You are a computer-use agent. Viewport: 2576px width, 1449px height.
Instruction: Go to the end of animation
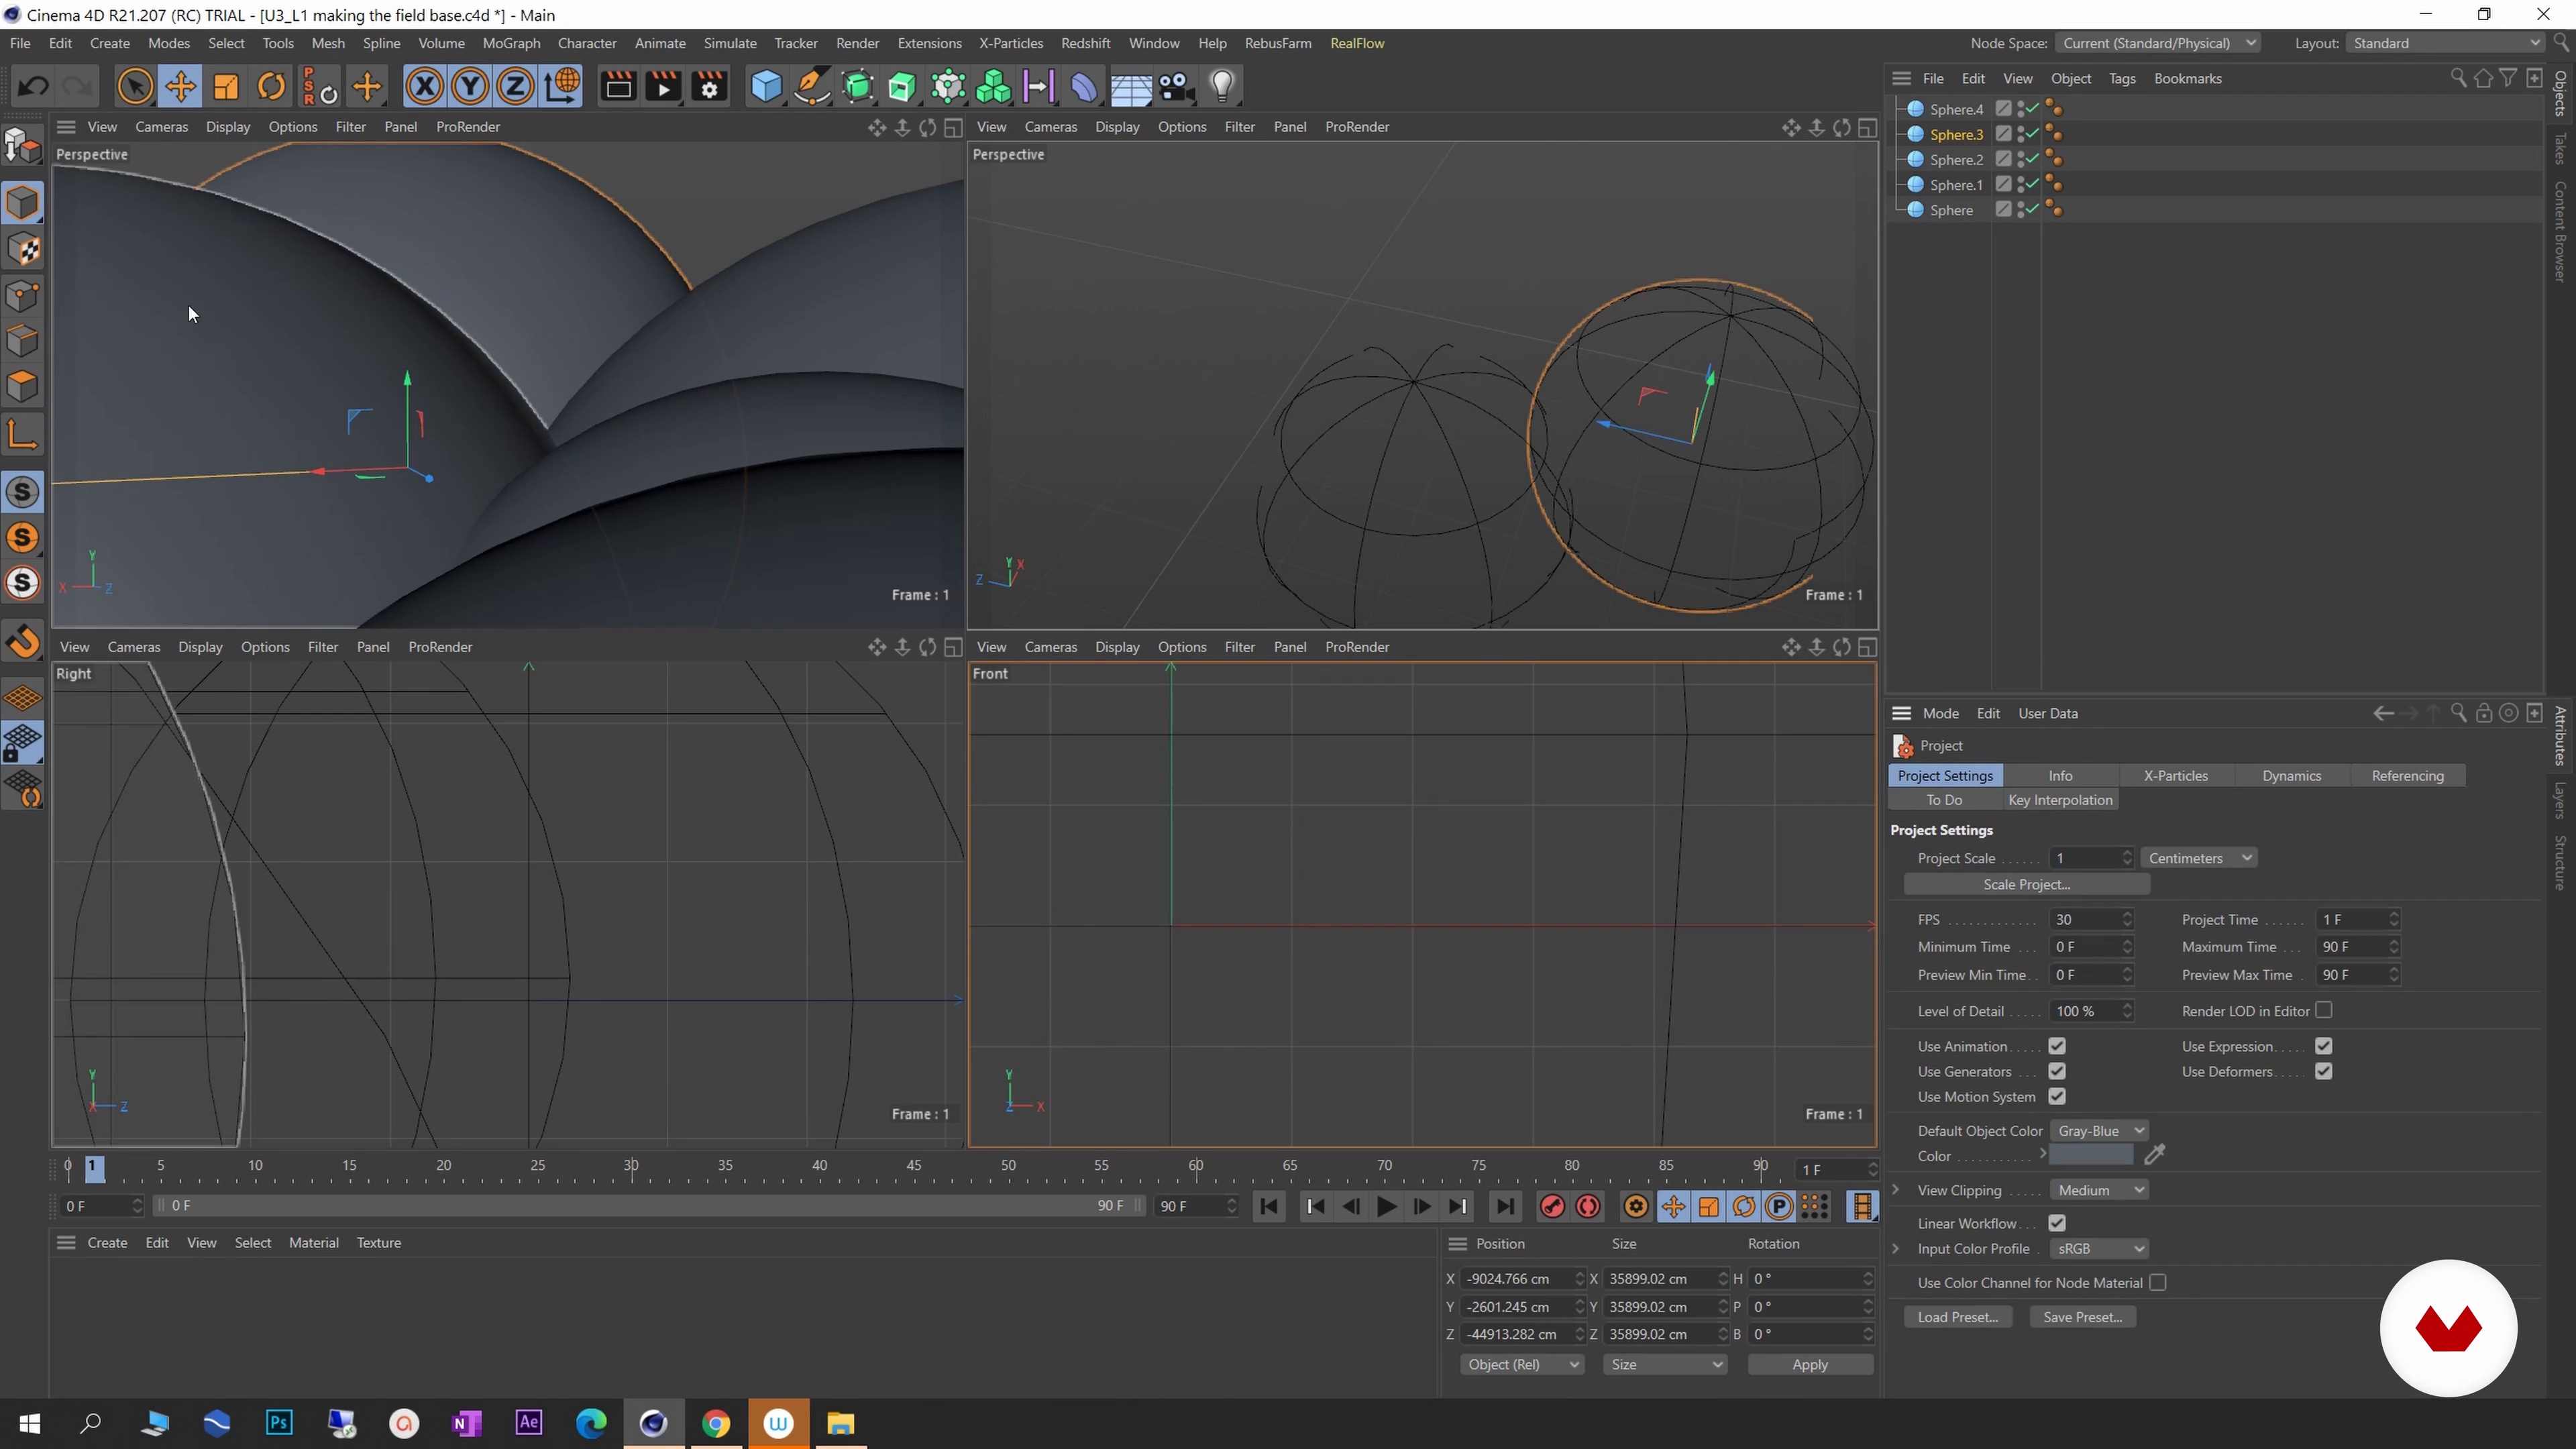point(1505,1207)
